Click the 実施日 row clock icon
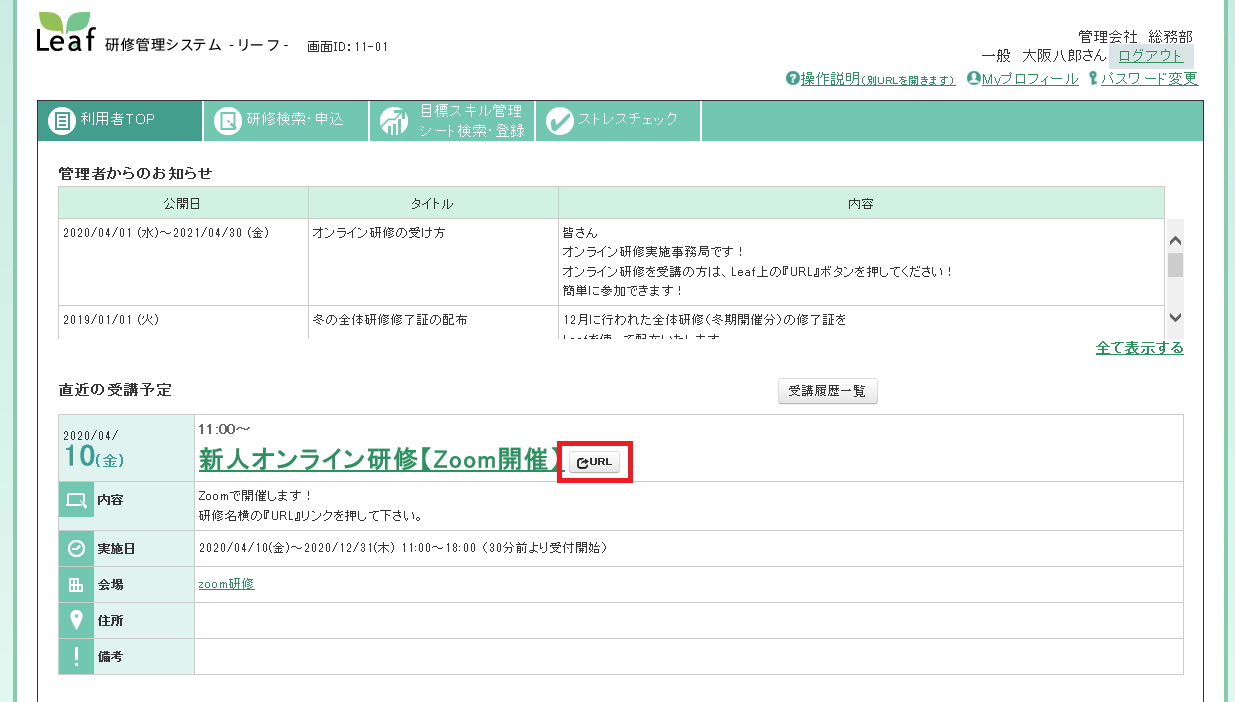Image resolution: width=1235 pixels, height=702 pixels. [x=76, y=548]
